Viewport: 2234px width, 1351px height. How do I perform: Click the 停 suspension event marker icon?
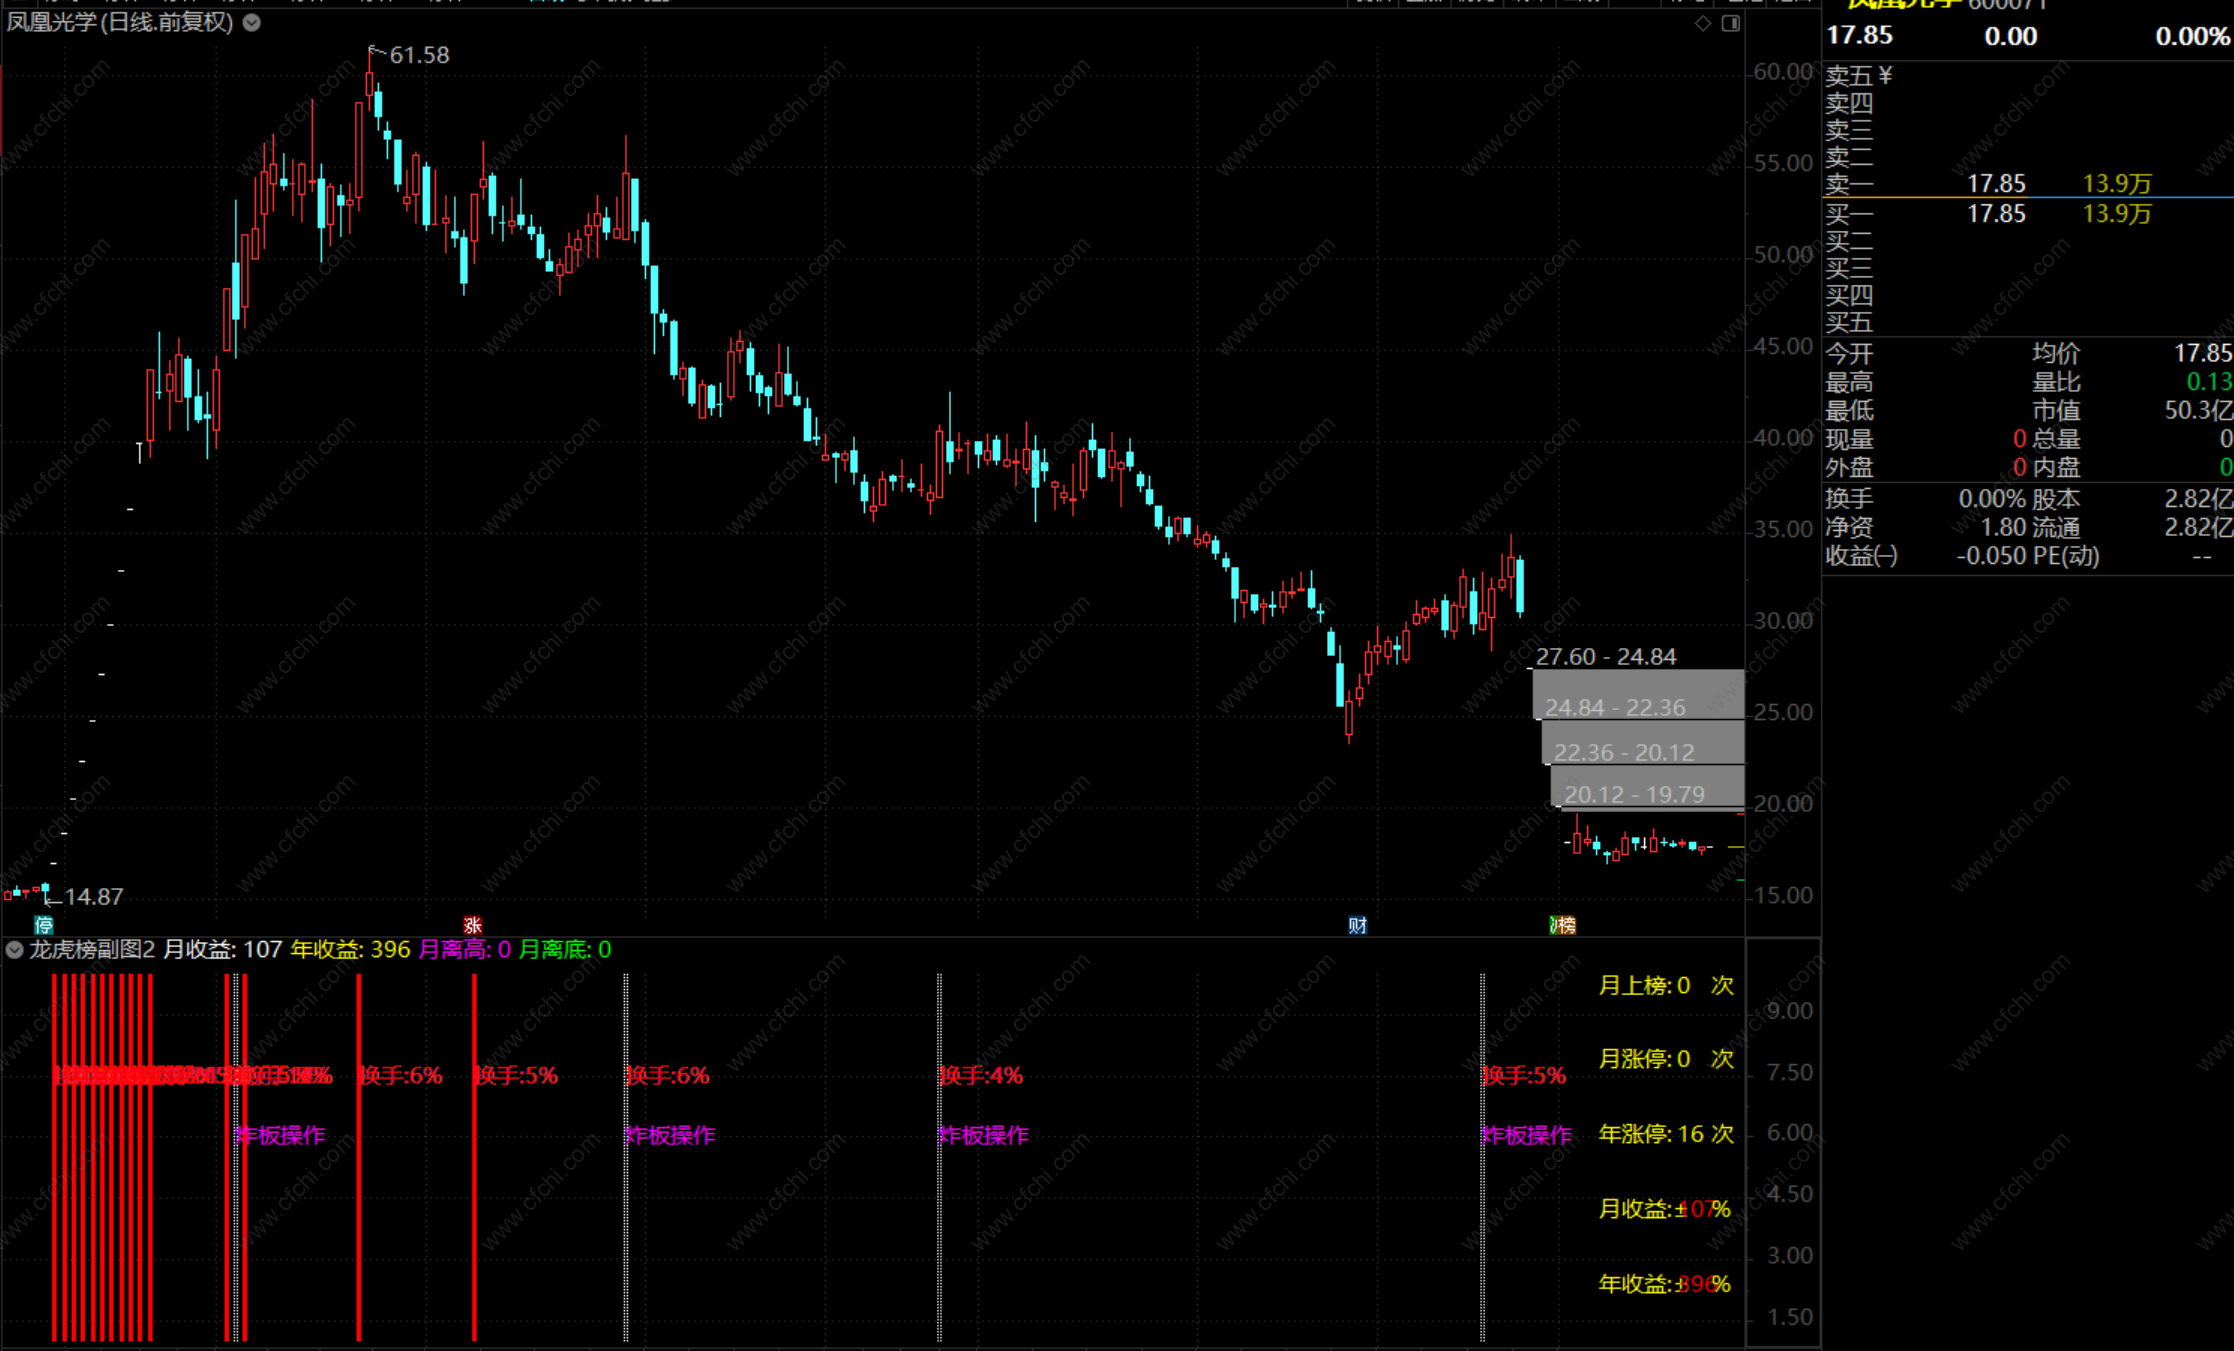pos(43,925)
